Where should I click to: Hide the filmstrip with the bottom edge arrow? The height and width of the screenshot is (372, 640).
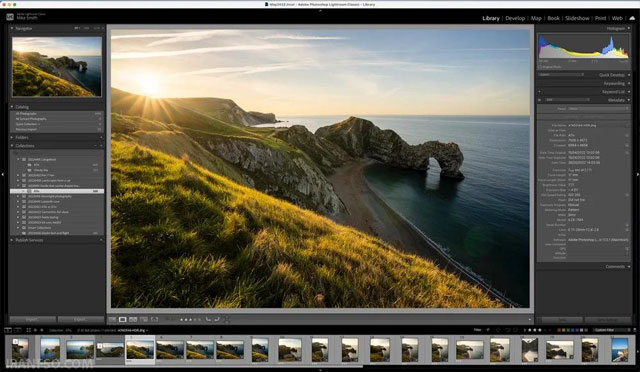[320, 370]
